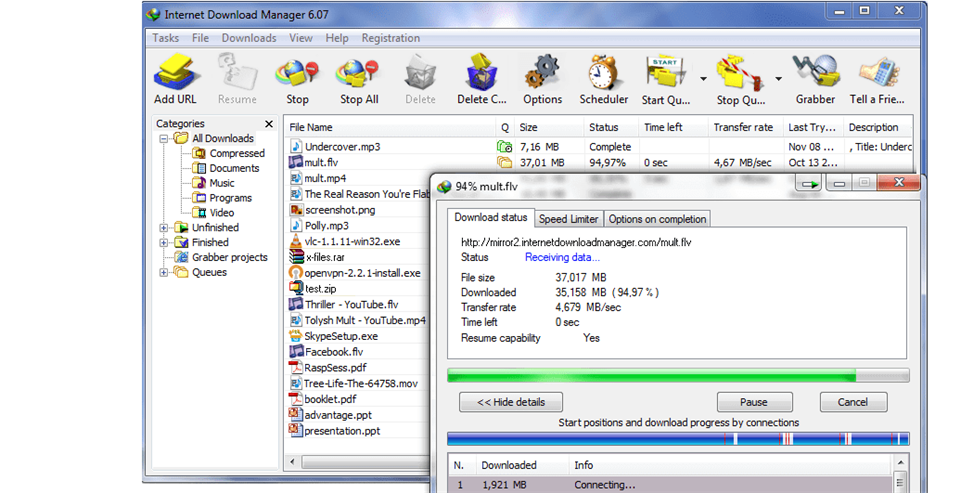Expand the Unfinished category tree node
This screenshot has width=960, height=493.
tap(164, 228)
